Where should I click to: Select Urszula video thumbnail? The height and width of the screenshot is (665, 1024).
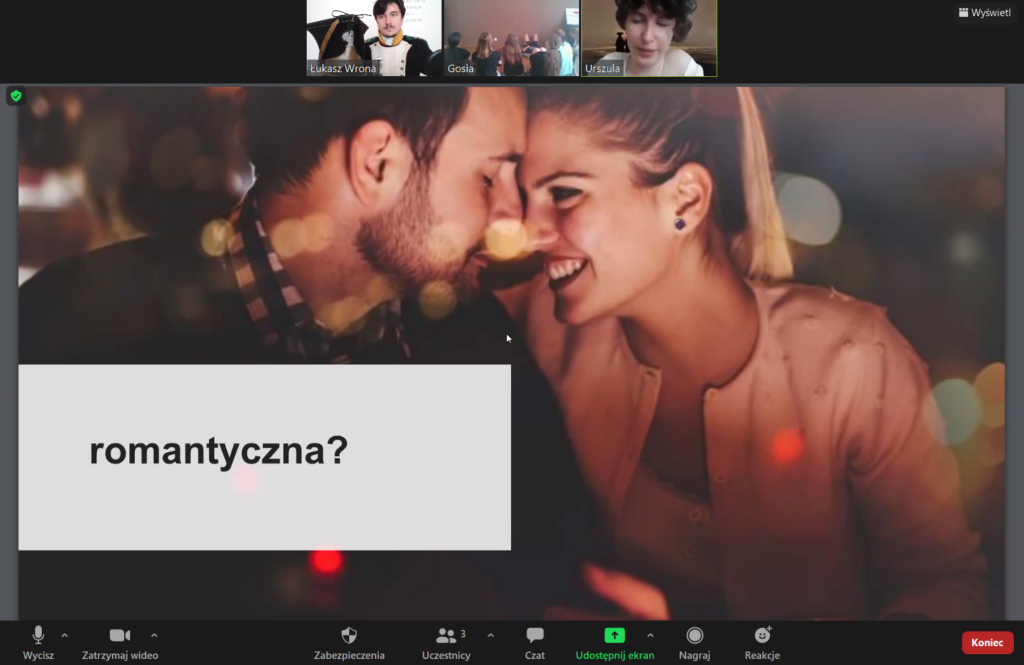click(649, 38)
